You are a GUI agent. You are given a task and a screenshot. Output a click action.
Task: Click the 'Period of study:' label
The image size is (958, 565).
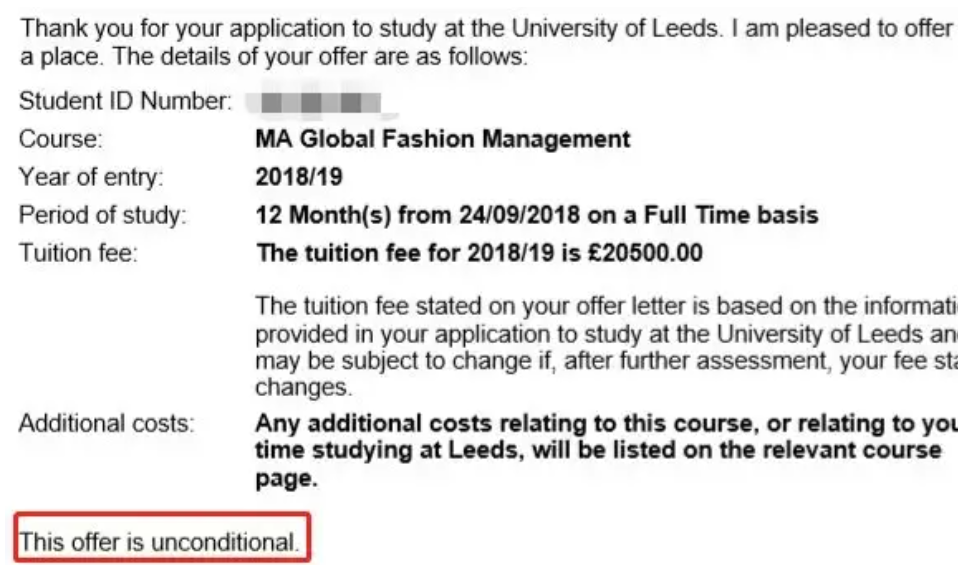tap(102, 215)
